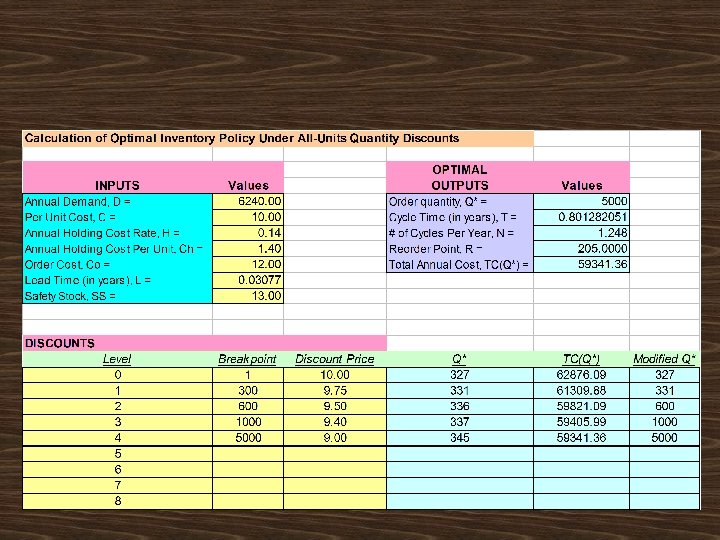The width and height of the screenshot is (720, 540).
Task: Select breakpoint cell 300 for level 1
Action: (x=248, y=391)
